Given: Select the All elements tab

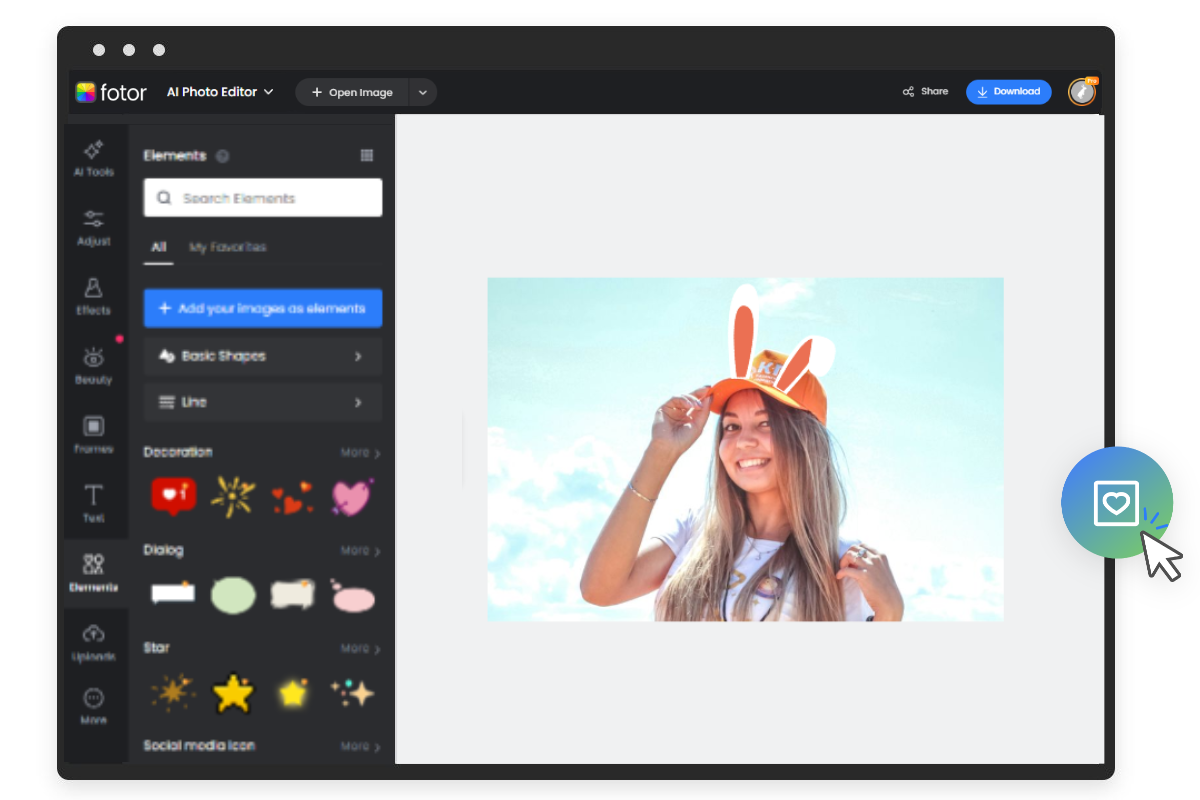Looking at the screenshot, I should 158,247.
